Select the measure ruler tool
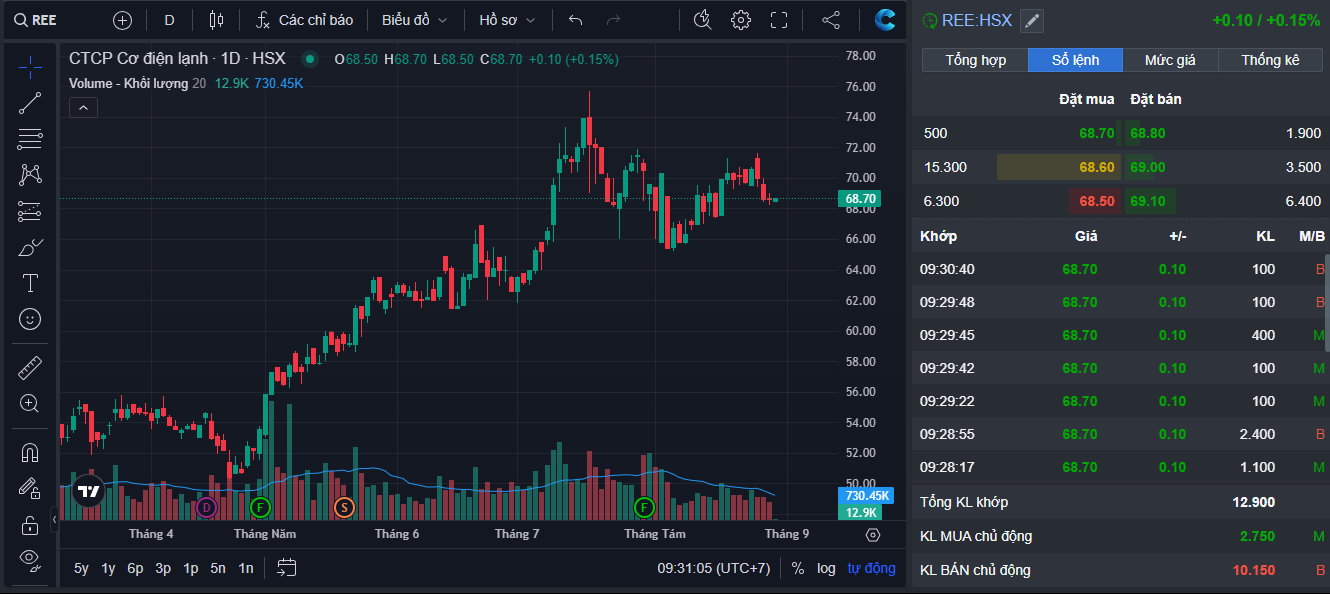1330x594 pixels. pyautogui.click(x=30, y=367)
